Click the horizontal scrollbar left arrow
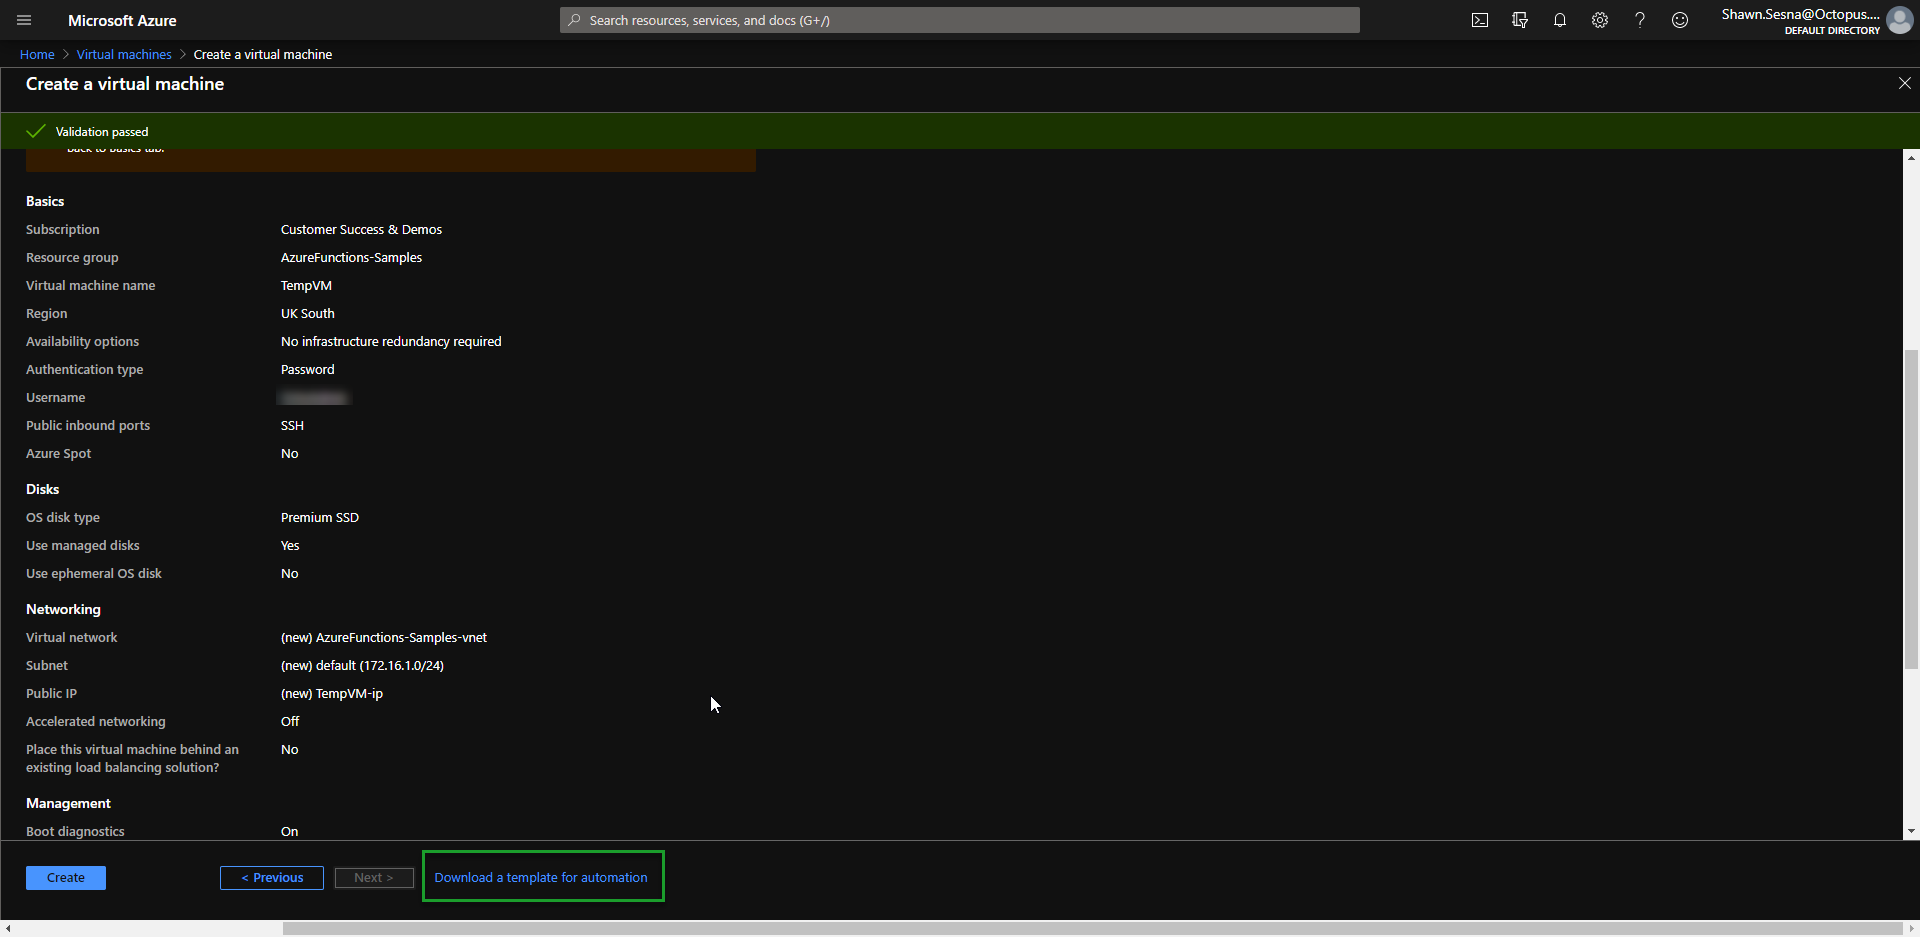This screenshot has width=1920, height=937. coord(8,929)
